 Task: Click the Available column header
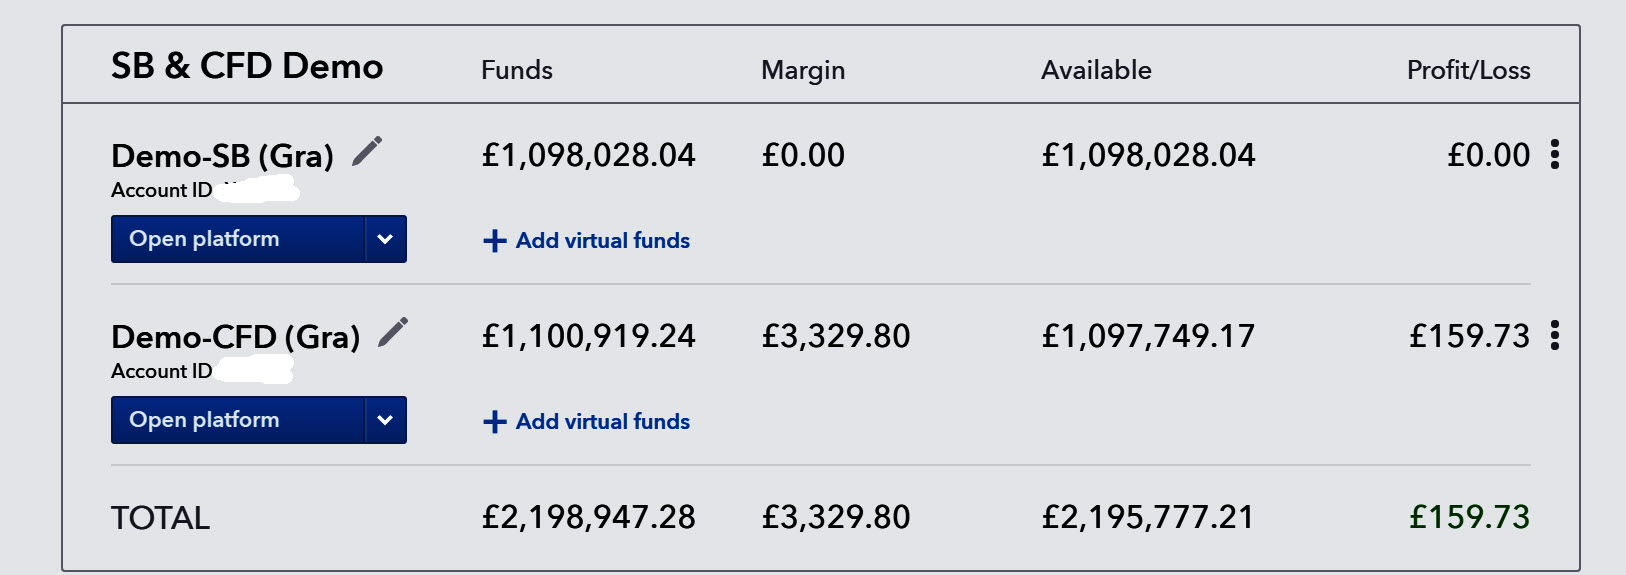pos(1096,70)
